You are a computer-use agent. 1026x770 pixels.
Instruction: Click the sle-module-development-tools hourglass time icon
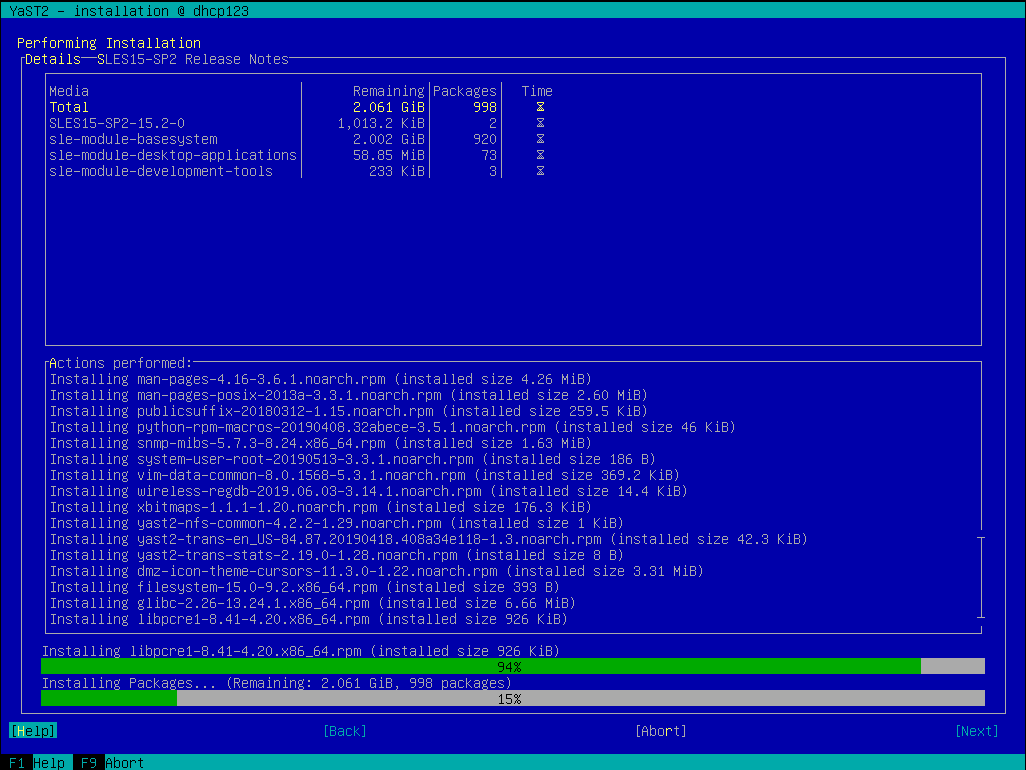tap(540, 171)
